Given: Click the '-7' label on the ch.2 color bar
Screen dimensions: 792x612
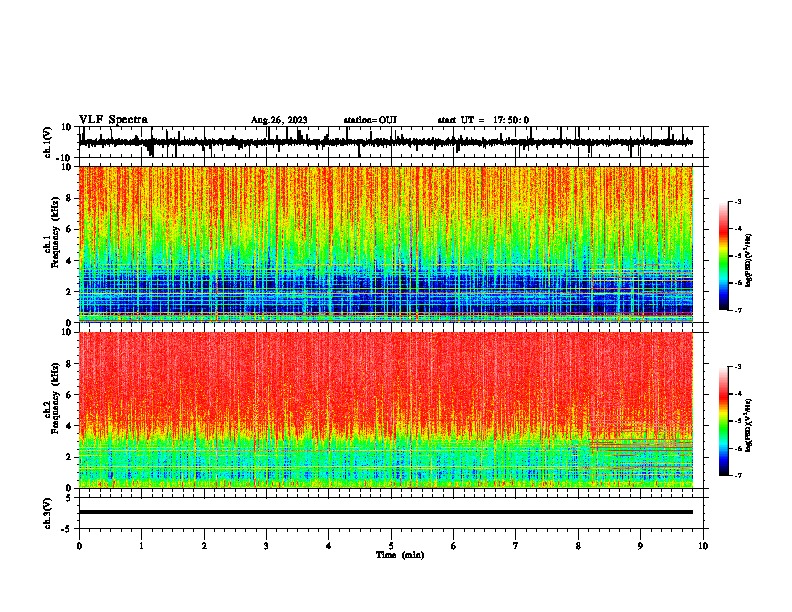Looking at the screenshot, I should tap(738, 475).
